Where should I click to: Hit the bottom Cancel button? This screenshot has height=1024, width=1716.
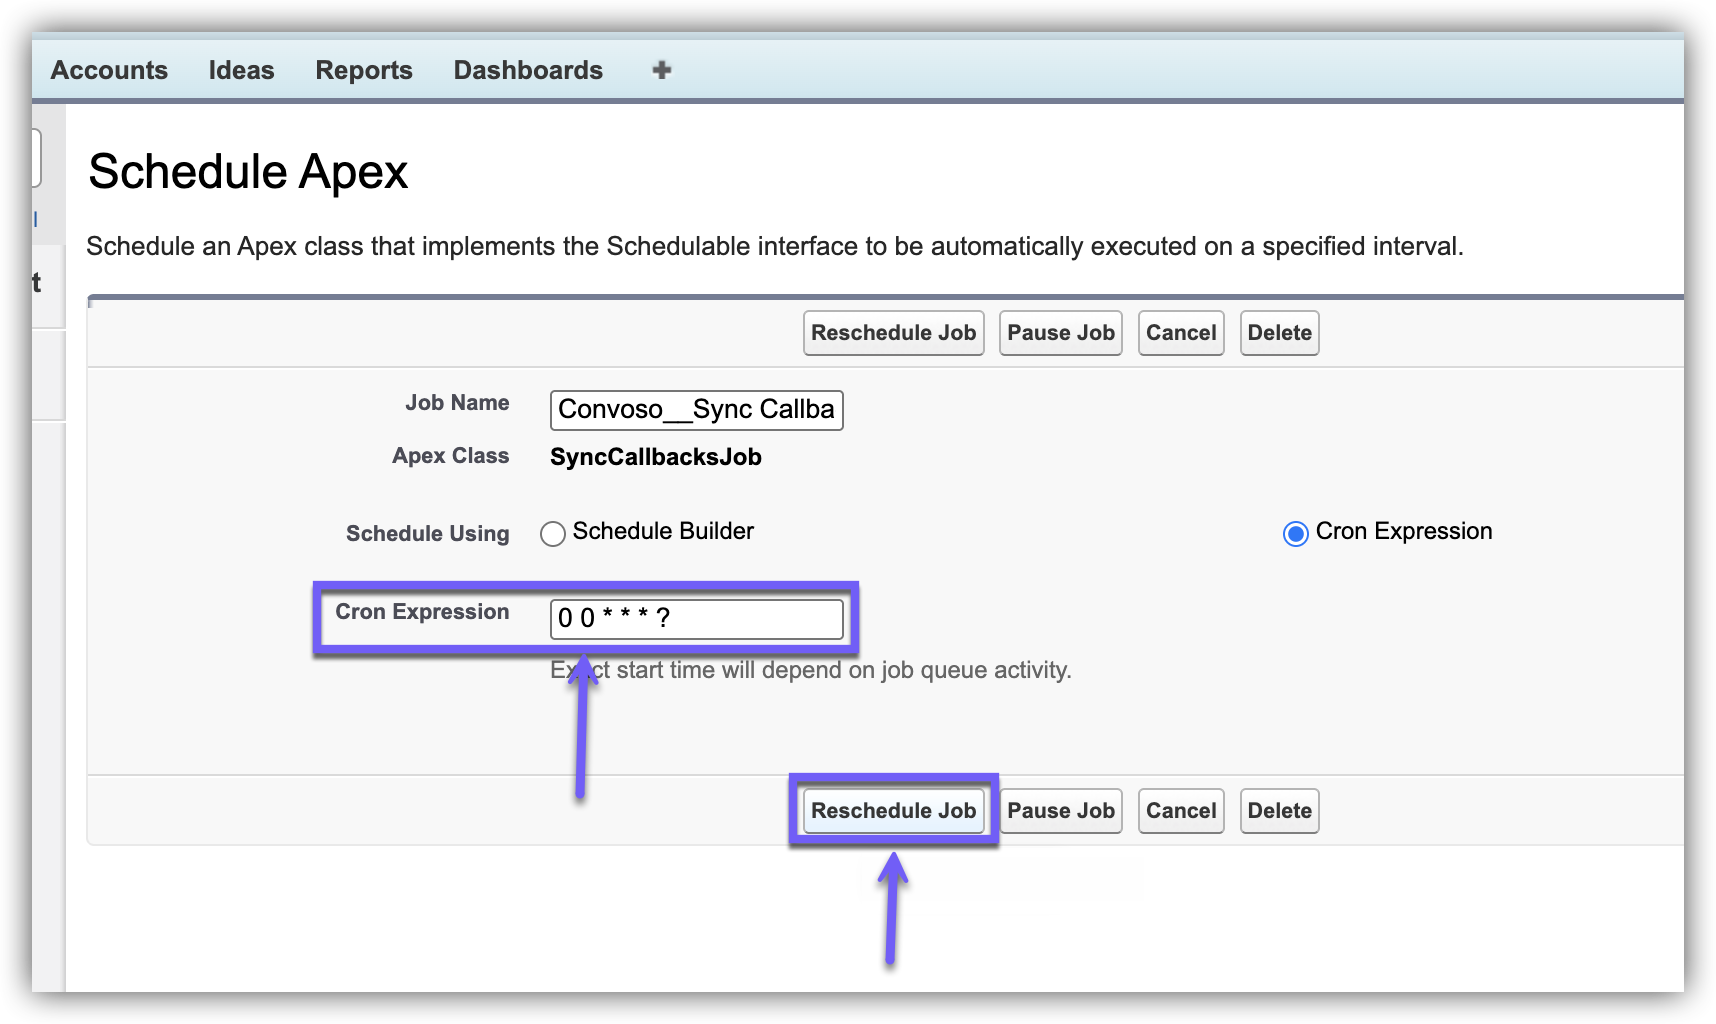coord(1180,811)
